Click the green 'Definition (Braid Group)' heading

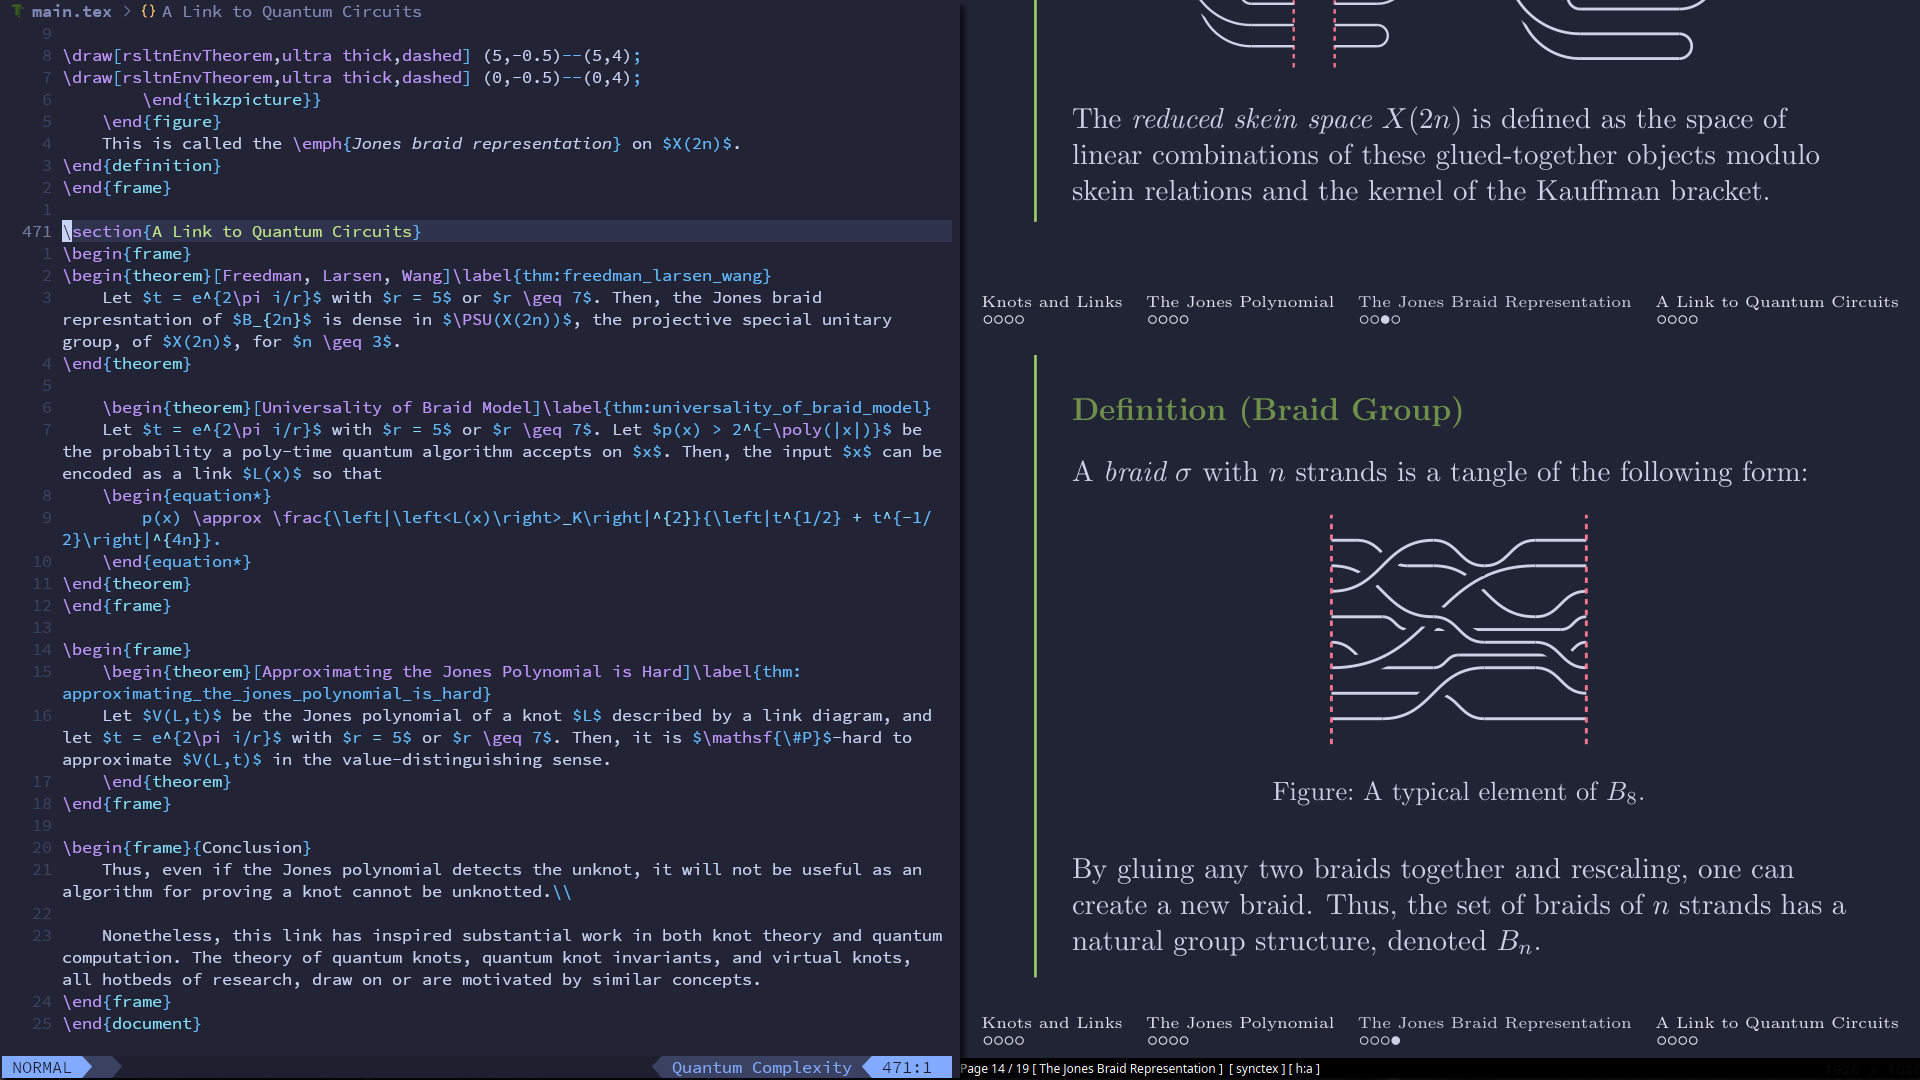coord(1267,410)
